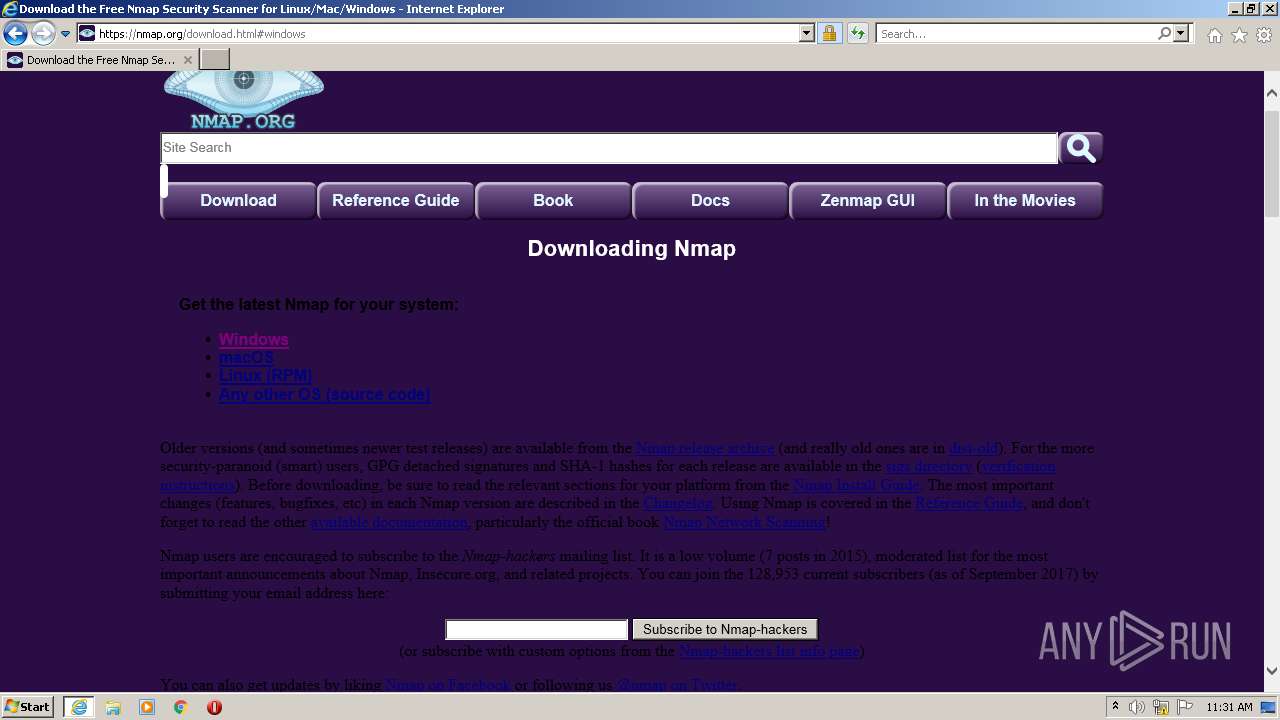The width and height of the screenshot is (1280, 720).
Task: Open the Reference Guide navigation item
Action: (396, 200)
